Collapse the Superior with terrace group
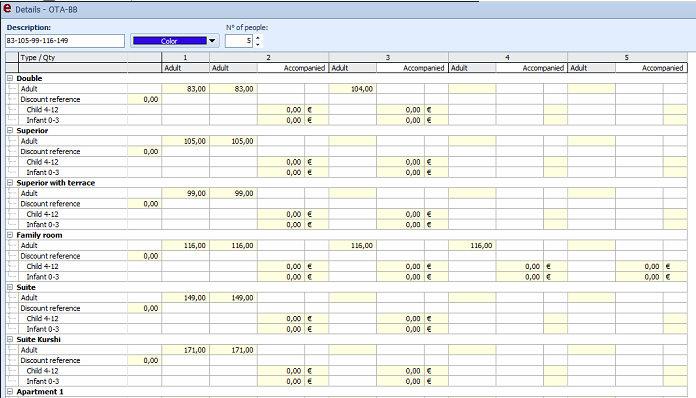Image resolution: width=696 pixels, height=398 pixels. click(x=10, y=183)
